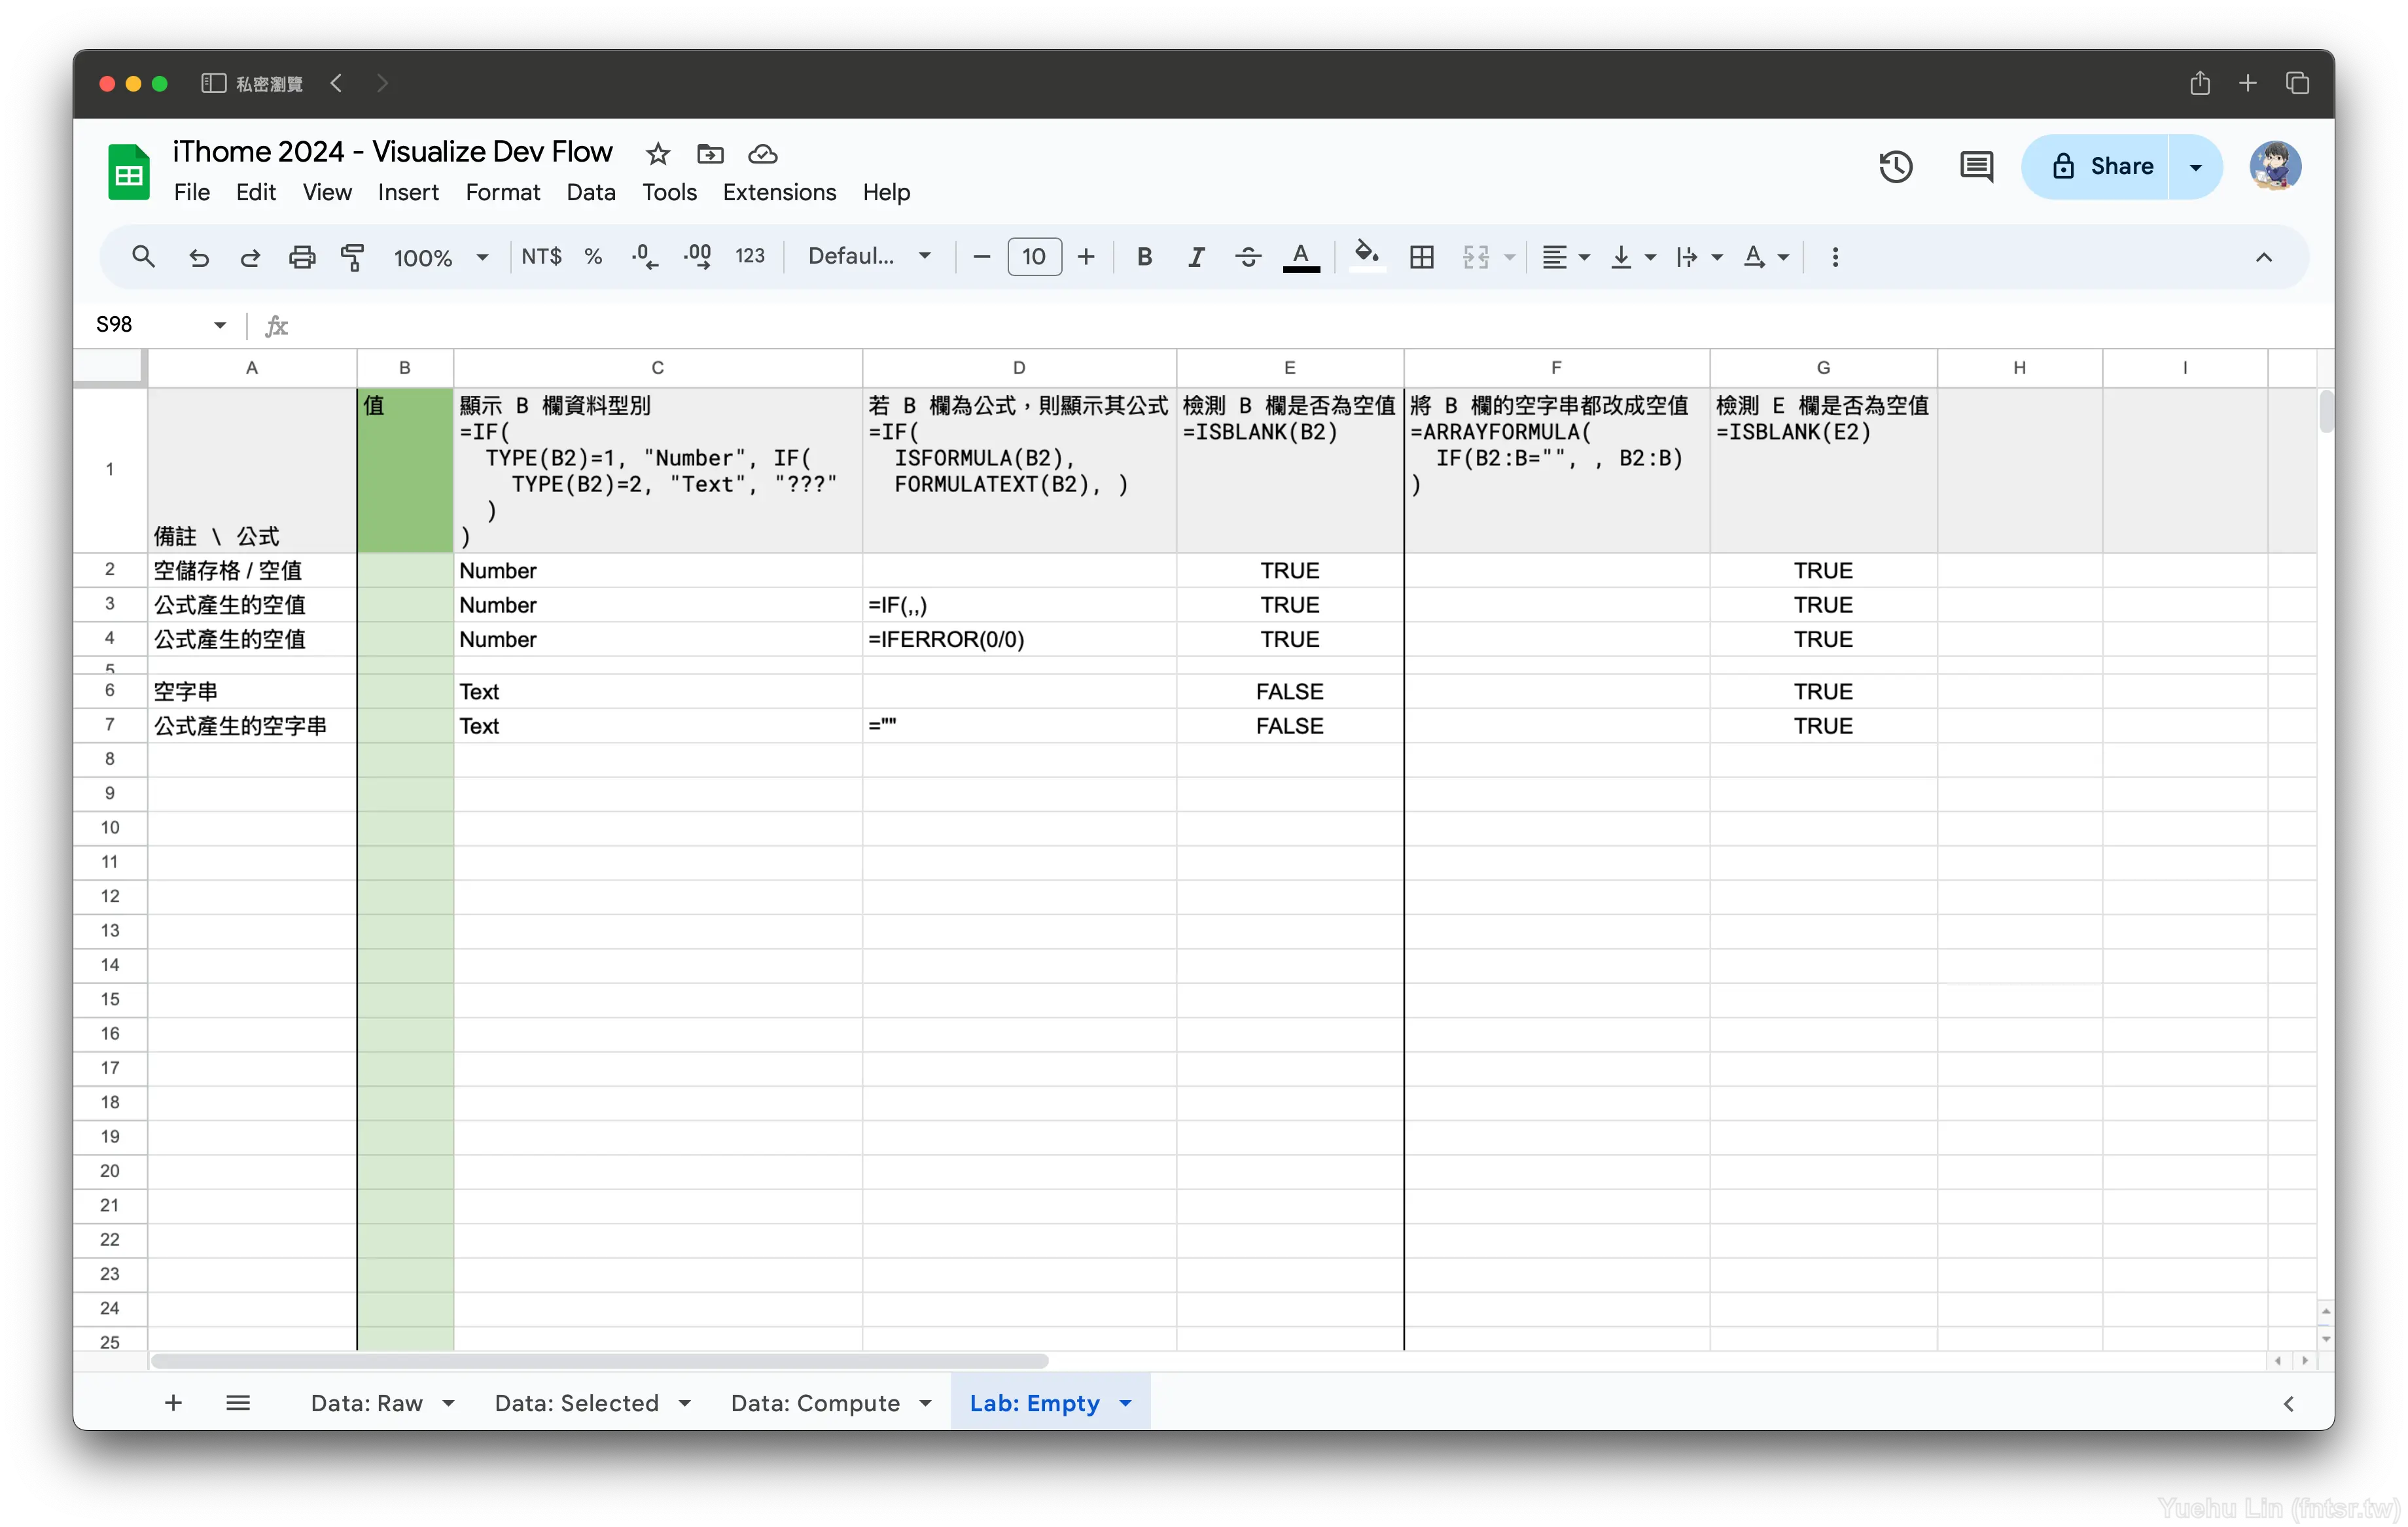Expand the Share options arrow
The width and height of the screenshot is (2408, 1527).
pos(2195,166)
